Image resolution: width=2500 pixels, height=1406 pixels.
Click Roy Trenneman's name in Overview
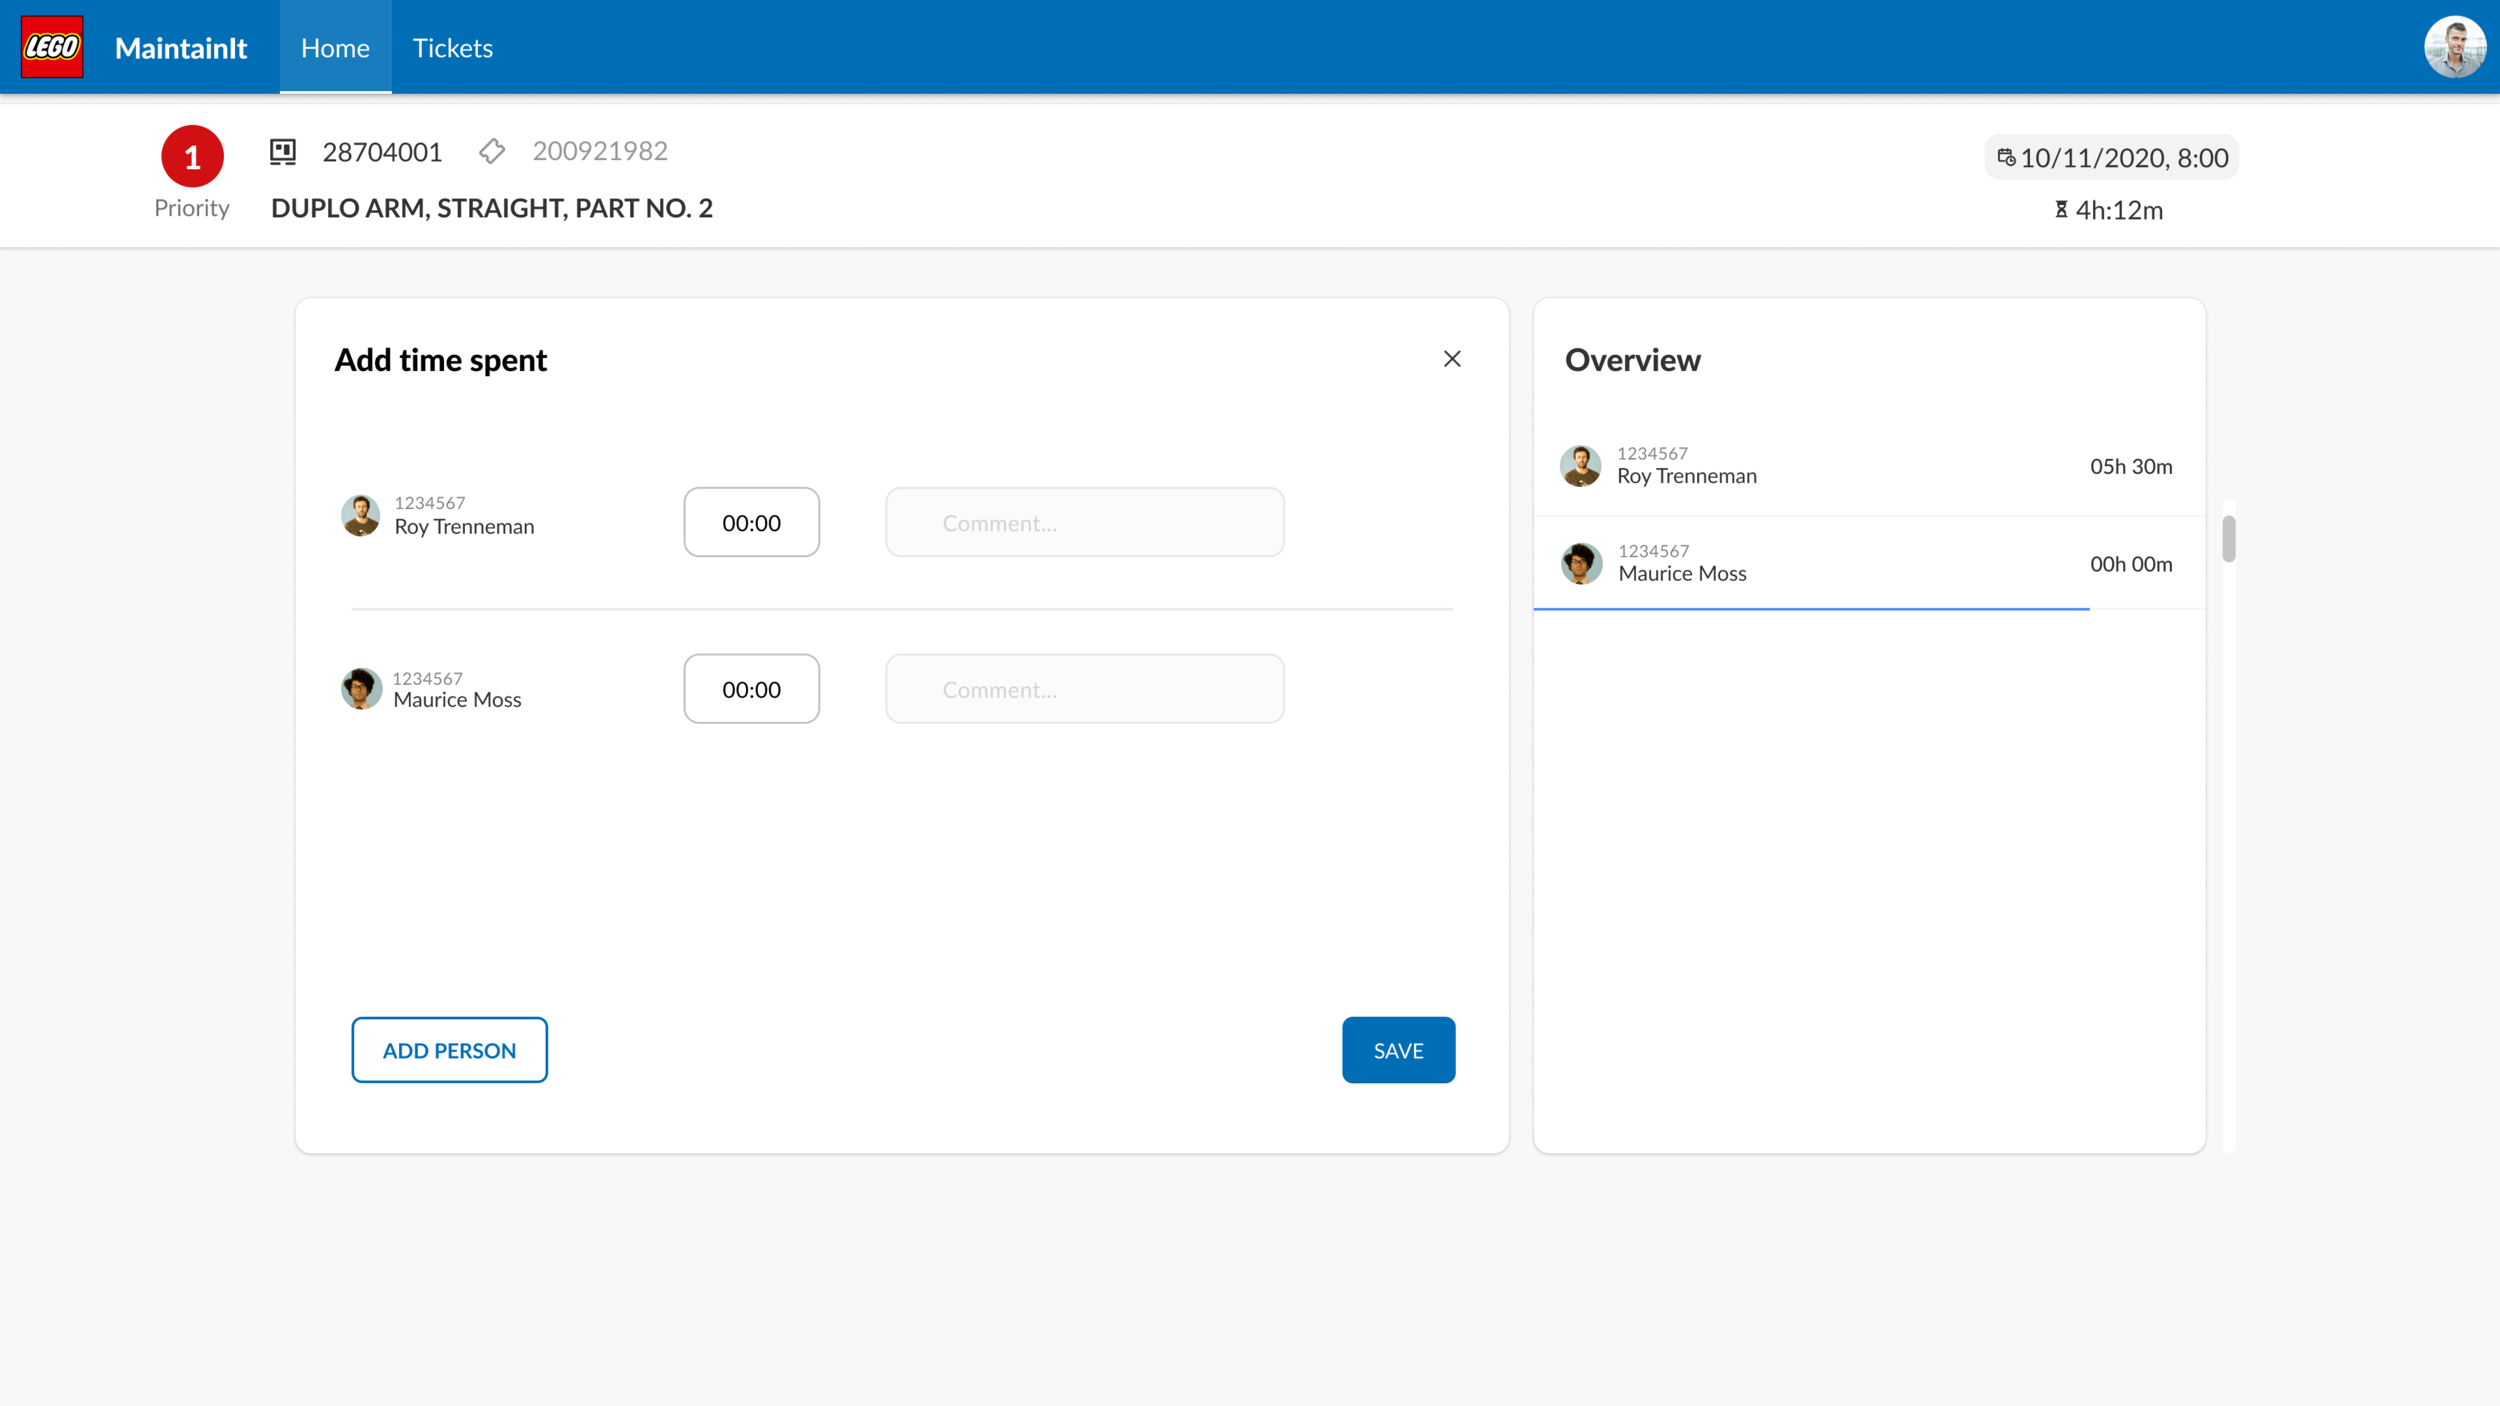click(1687, 476)
